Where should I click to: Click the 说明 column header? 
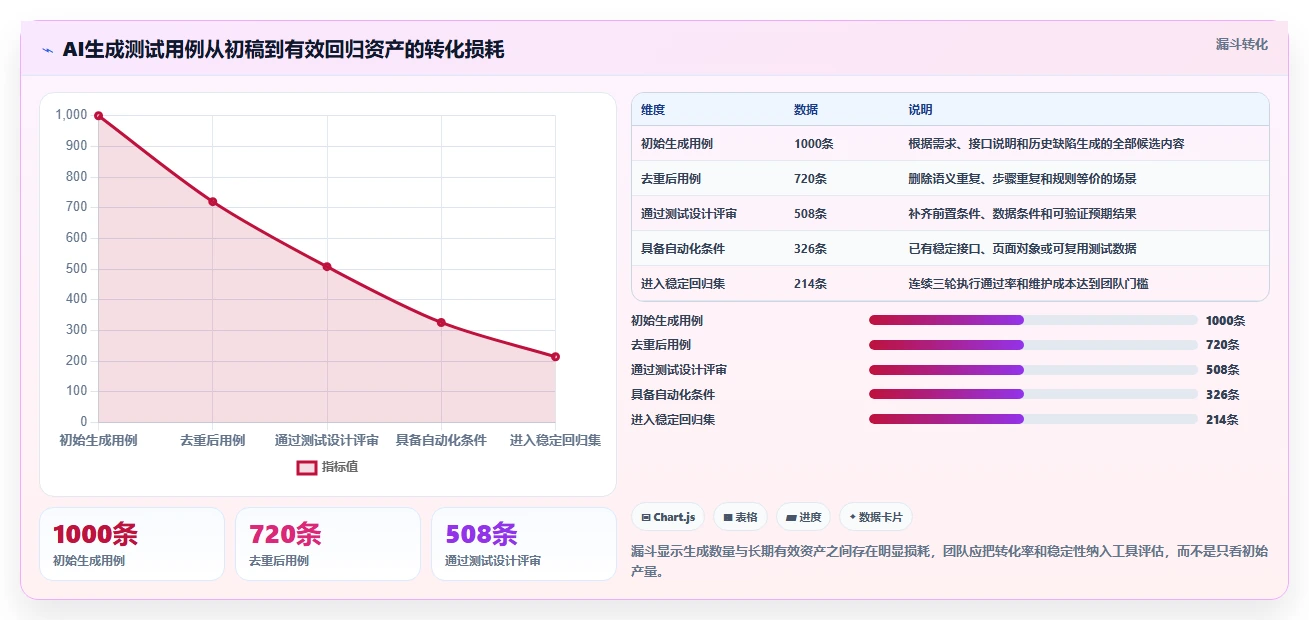coord(920,110)
